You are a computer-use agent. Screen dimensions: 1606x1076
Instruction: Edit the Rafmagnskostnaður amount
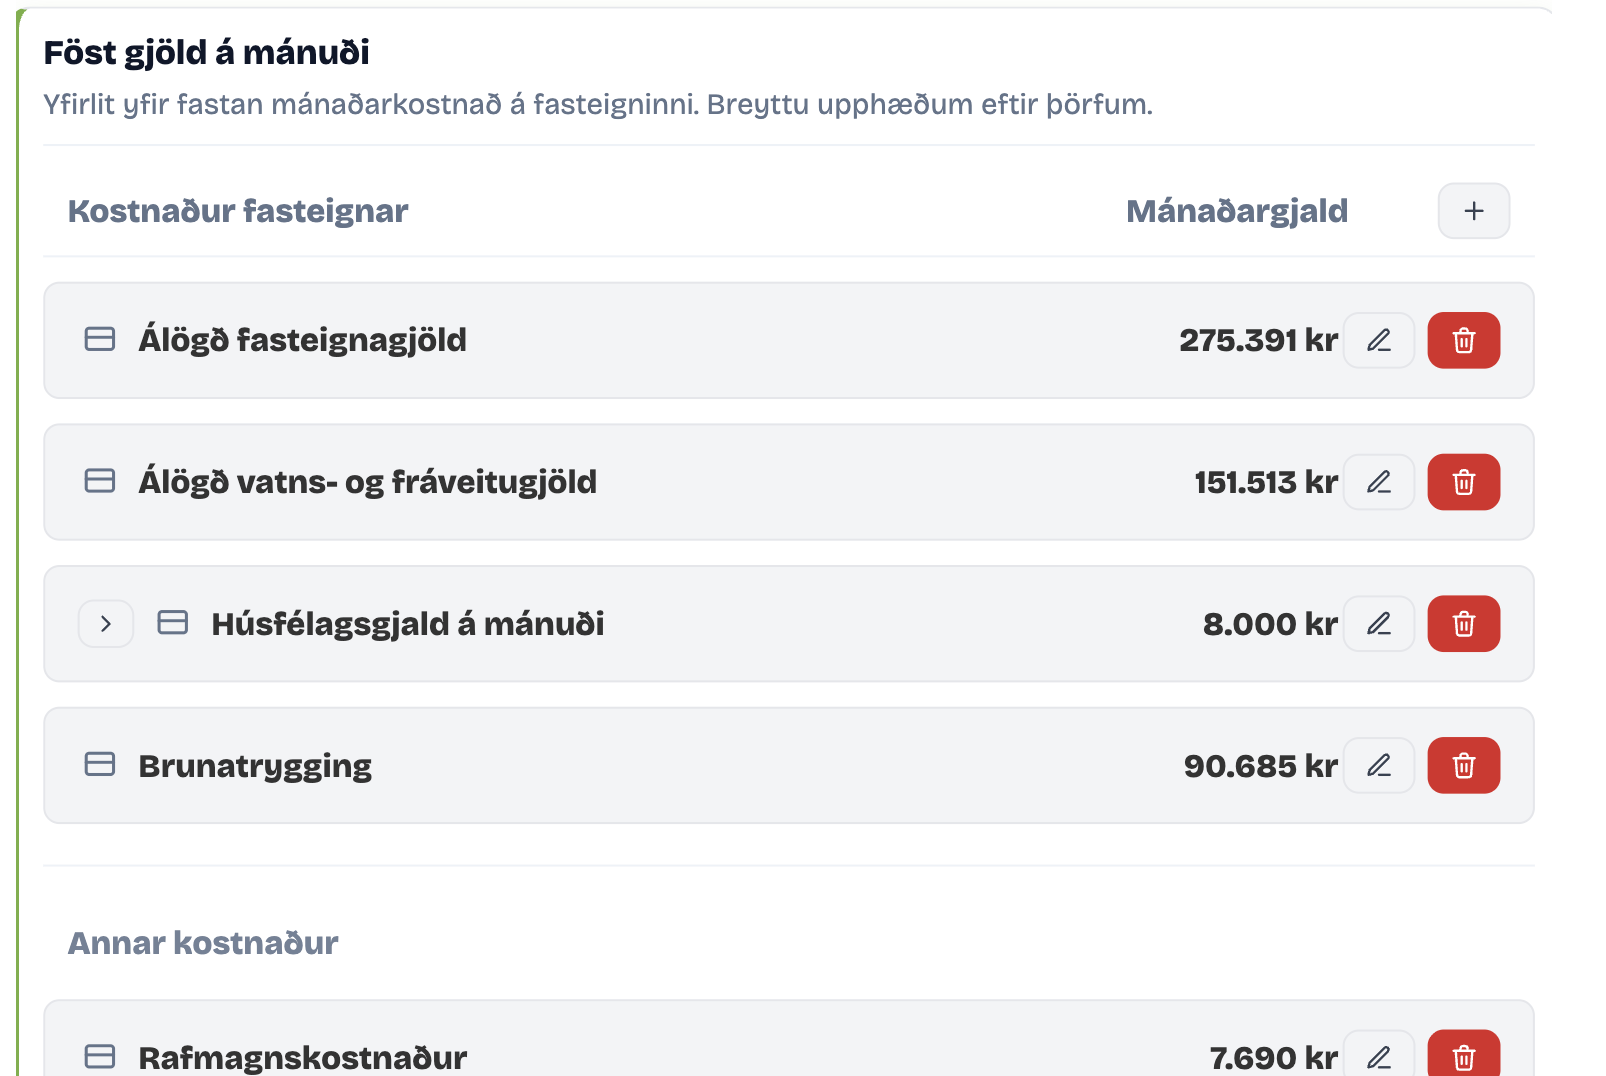tap(1379, 1055)
